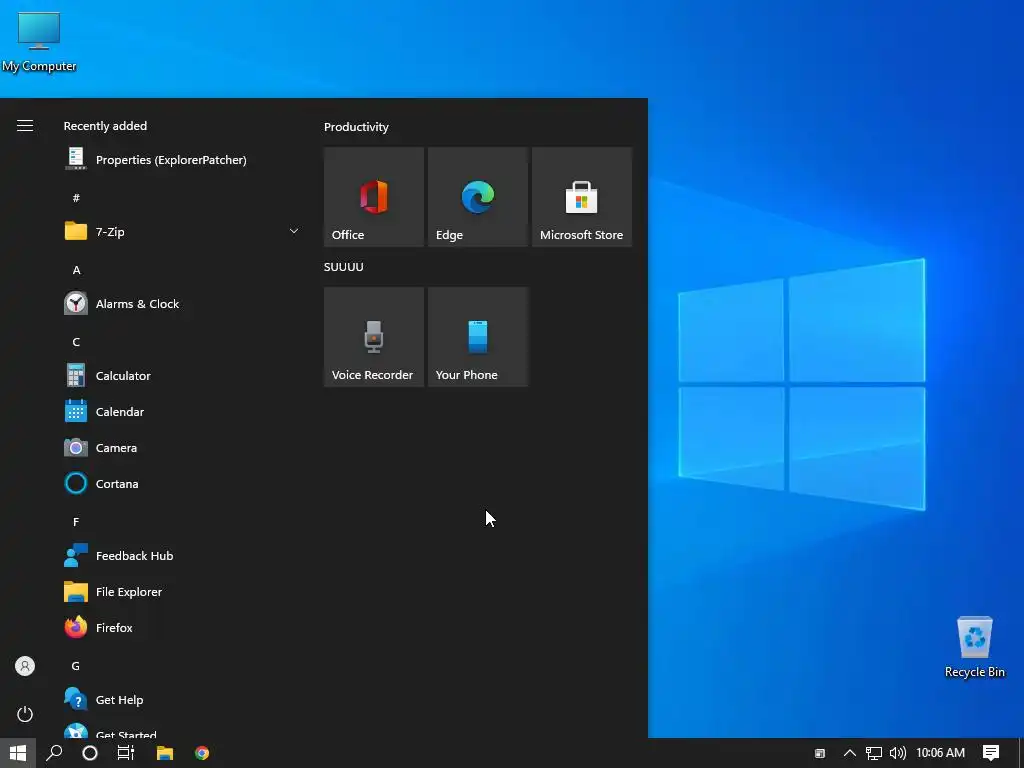
Task: Open the 7-Zip folder entry
Action: coord(182,231)
